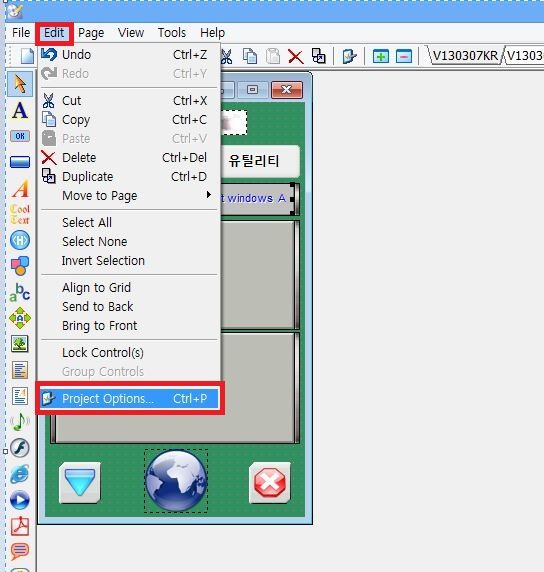This screenshot has width=544, height=572.
Task: Choose Lock Control(s)
Action: point(129,352)
